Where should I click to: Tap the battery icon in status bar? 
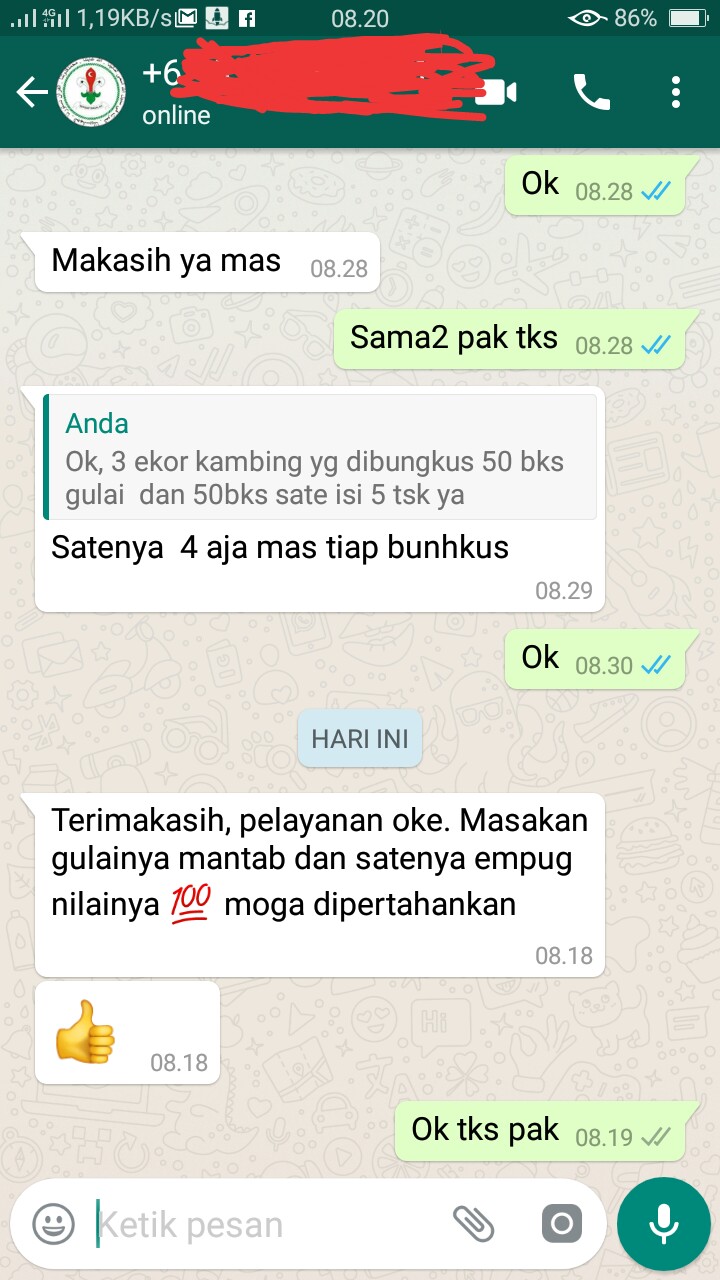687,18
